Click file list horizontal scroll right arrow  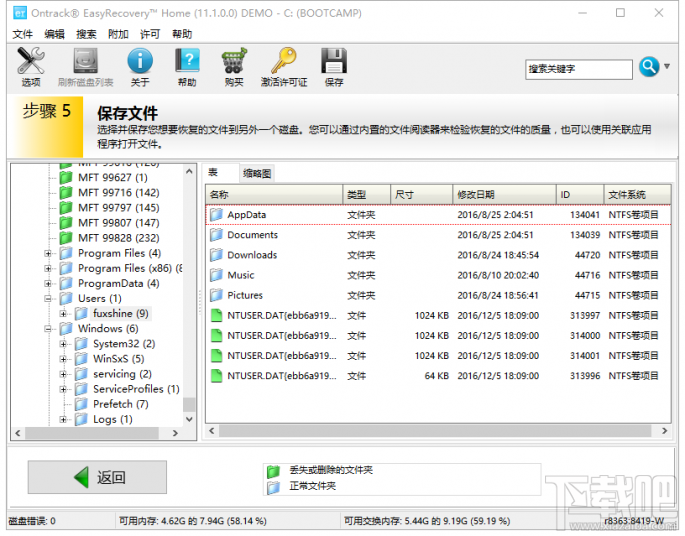664,431
